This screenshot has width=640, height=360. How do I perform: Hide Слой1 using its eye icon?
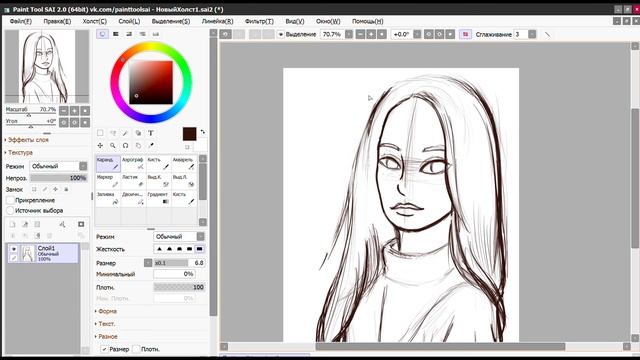(x=13, y=249)
